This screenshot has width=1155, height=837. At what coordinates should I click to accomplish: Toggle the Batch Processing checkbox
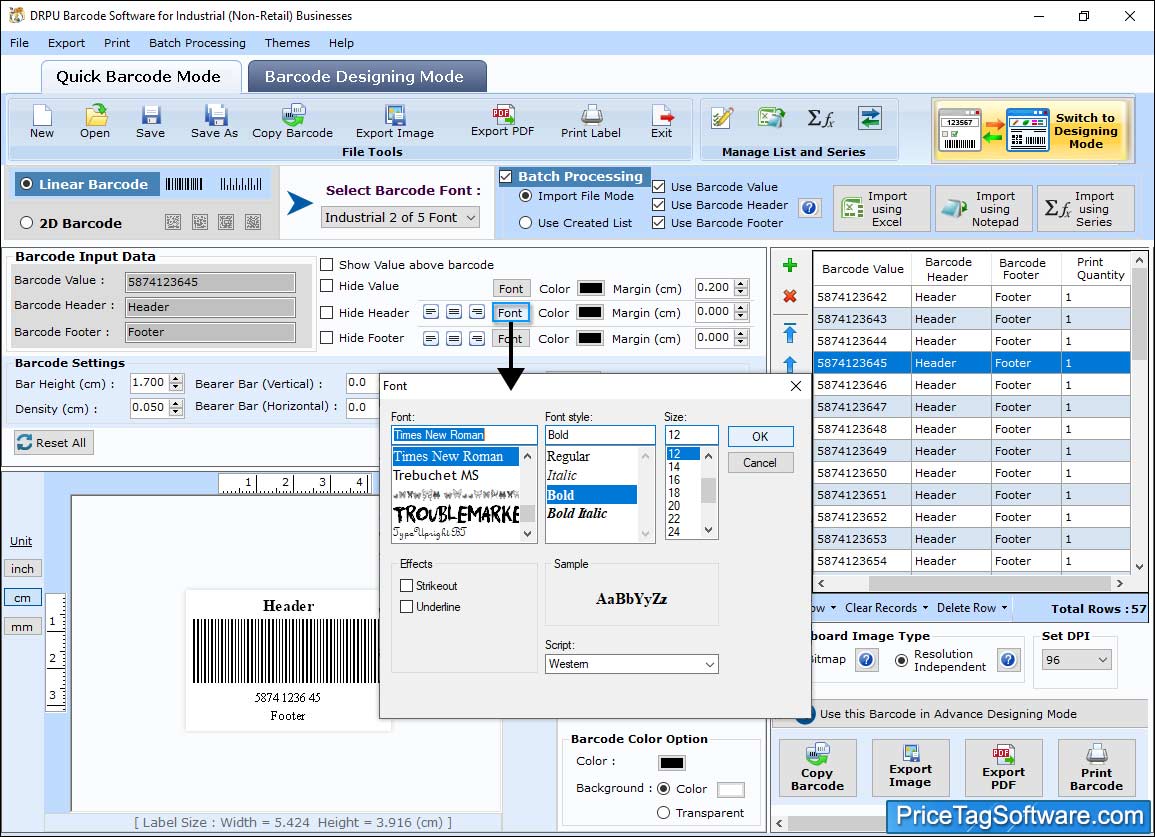(506, 176)
